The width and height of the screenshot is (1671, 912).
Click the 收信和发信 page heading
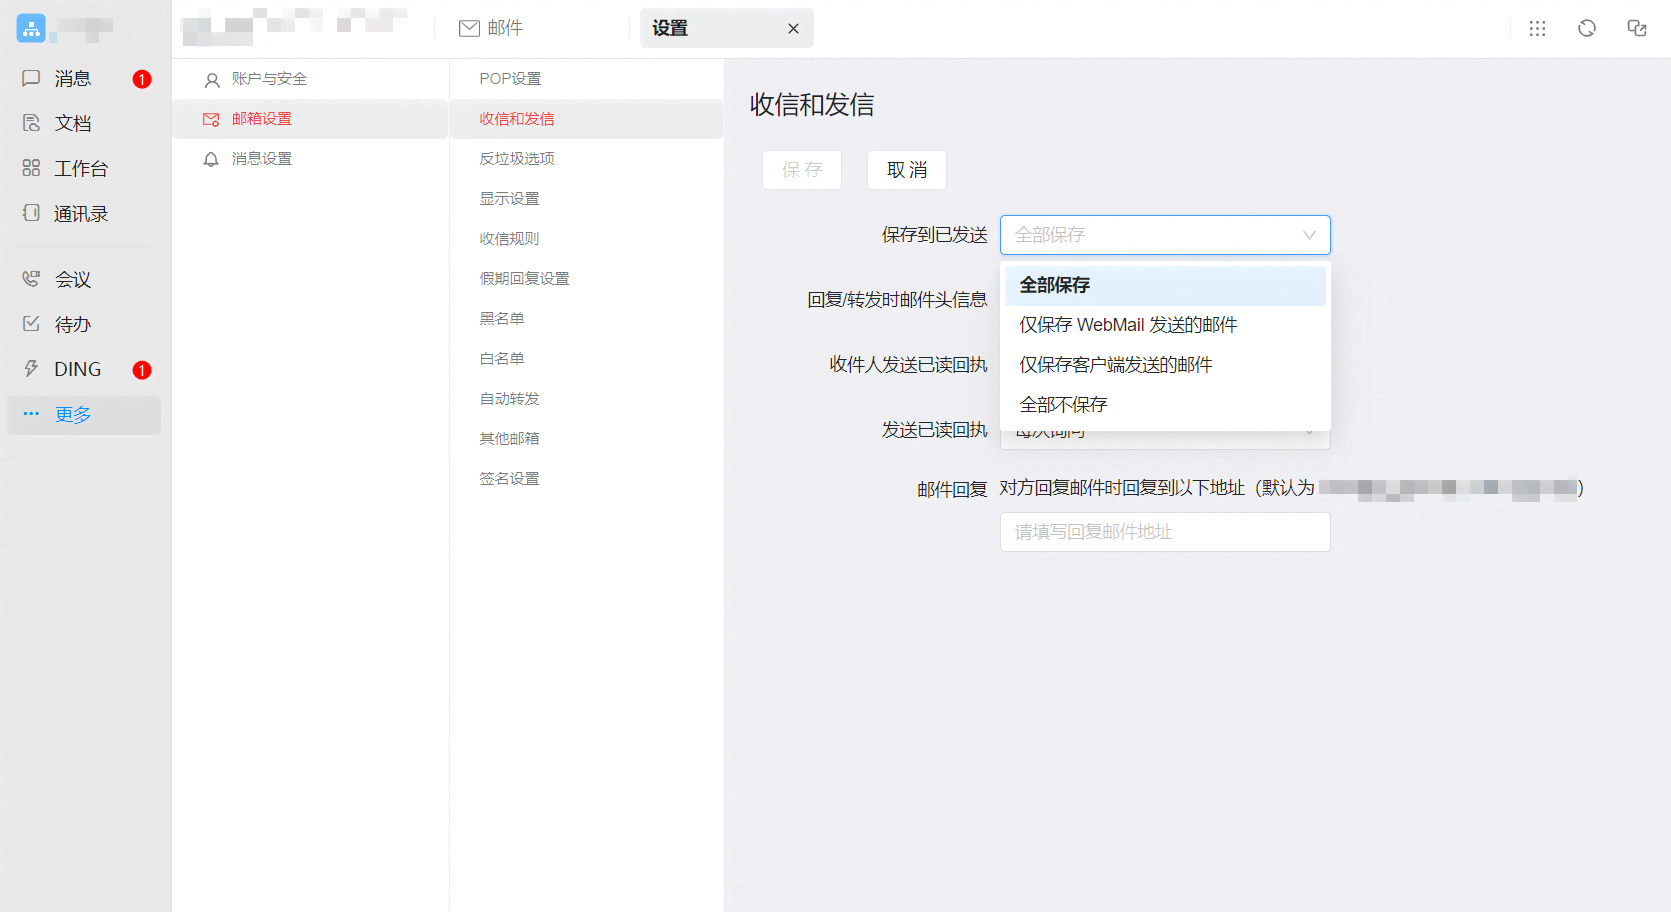point(812,105)
